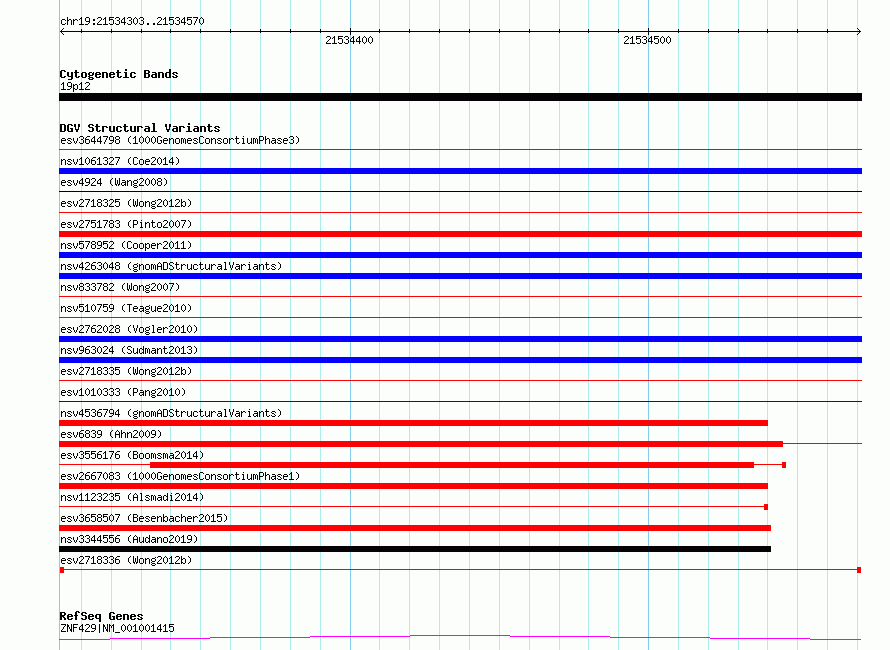The width and height of the screenshot is (890, 650).
Task: Select variant nsv1061327 (Coe2014) label
Action: 120,161
